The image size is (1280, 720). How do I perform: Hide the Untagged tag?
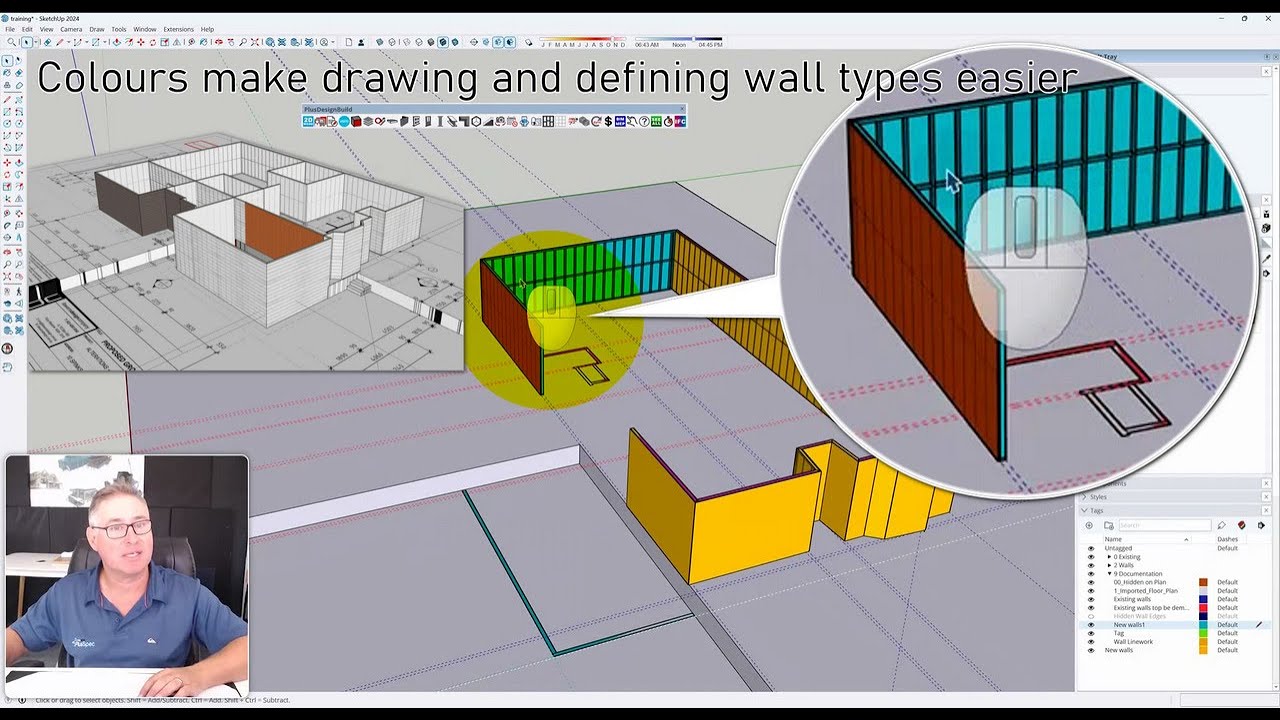(x=1091, y=548)
